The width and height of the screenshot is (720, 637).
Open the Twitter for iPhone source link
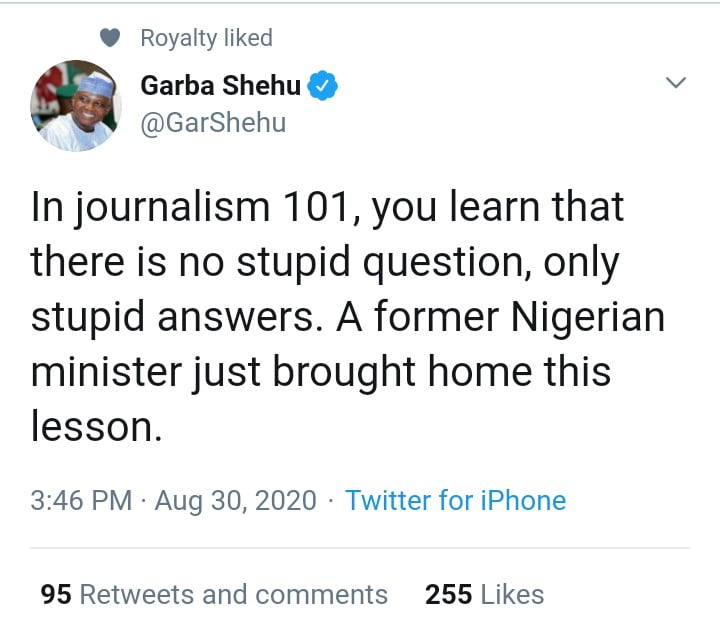click(x=455, y=500)
